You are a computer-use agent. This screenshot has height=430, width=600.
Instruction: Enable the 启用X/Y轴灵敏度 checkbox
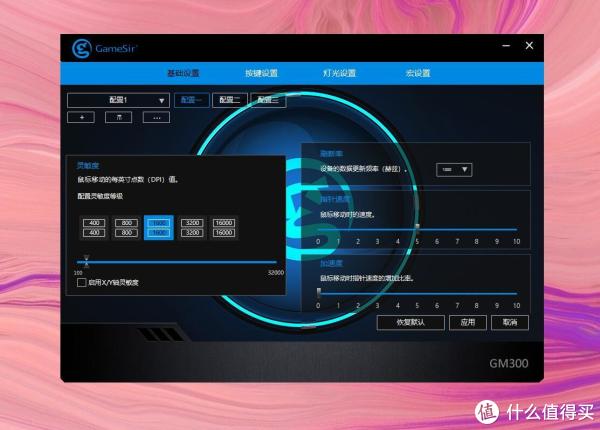[x=81, y=282]
